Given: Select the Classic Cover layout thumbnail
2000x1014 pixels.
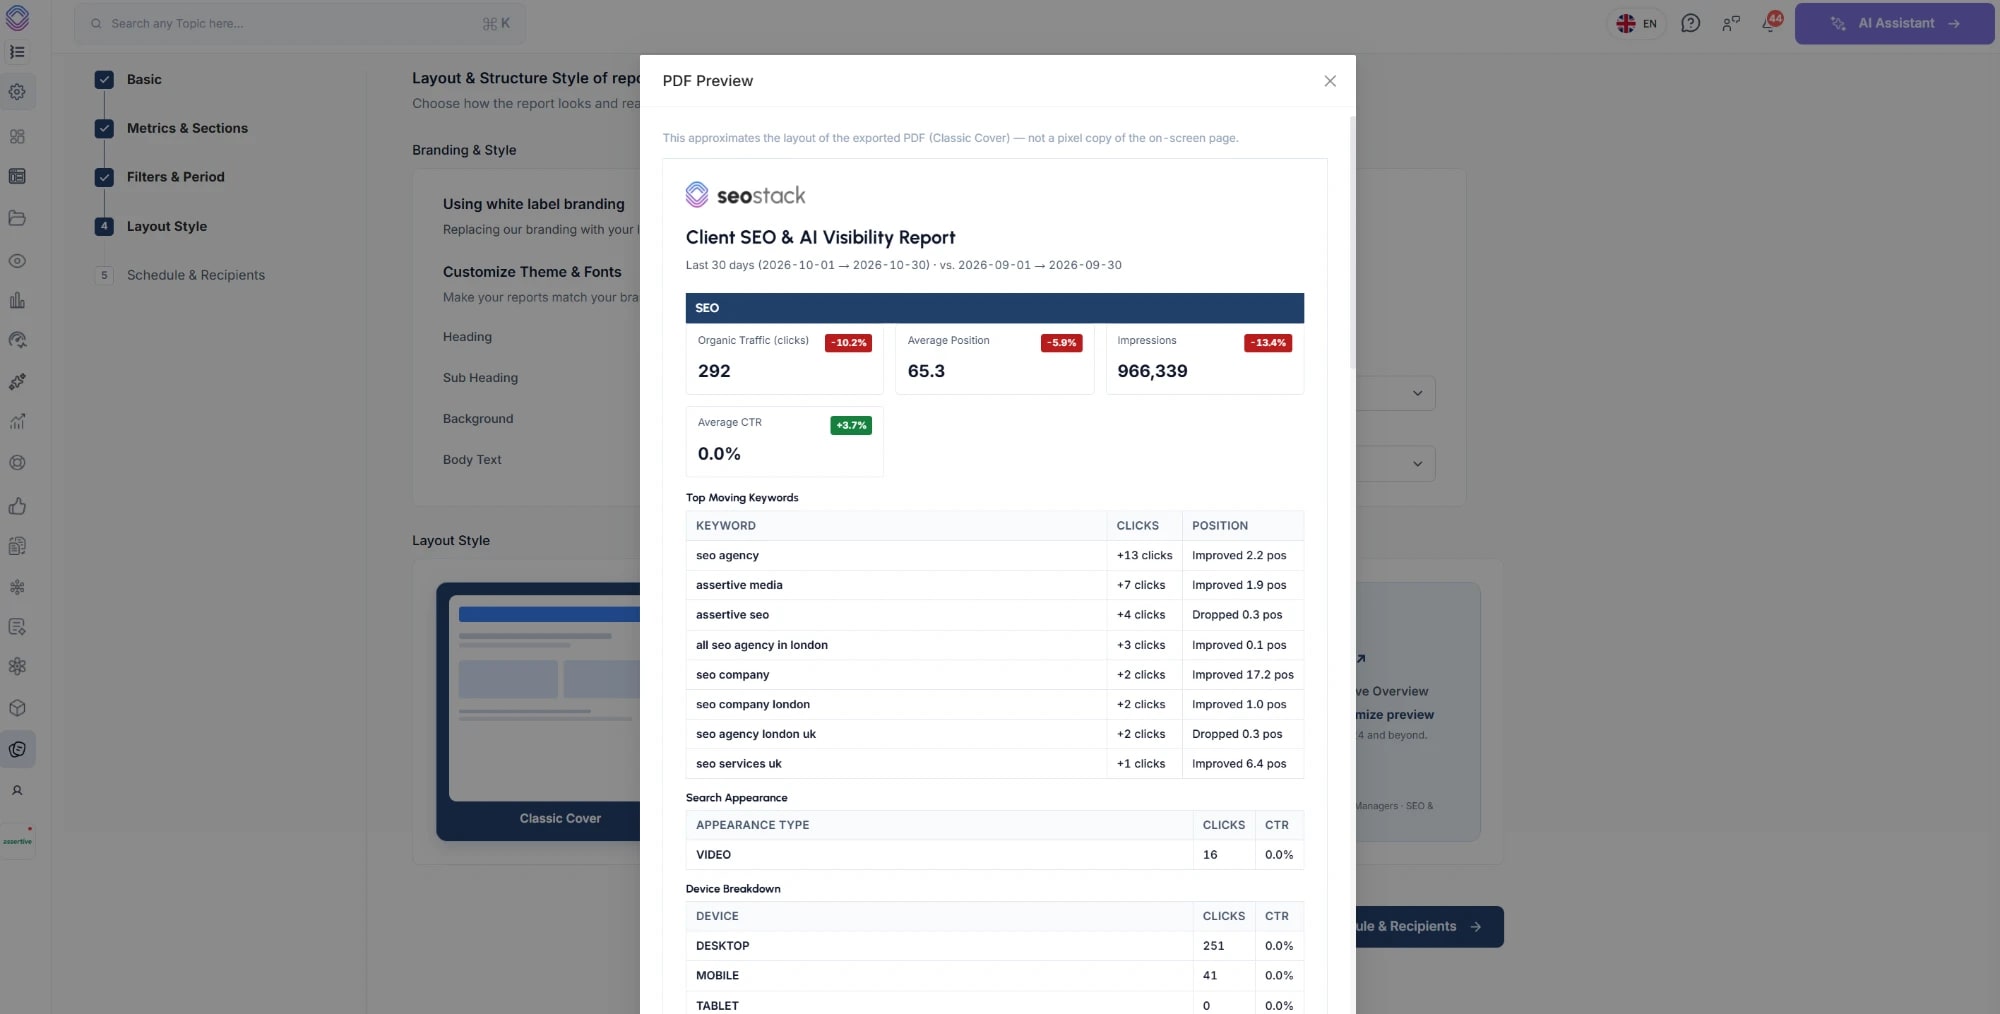Looking at the screenshot, I should point(538,712).
